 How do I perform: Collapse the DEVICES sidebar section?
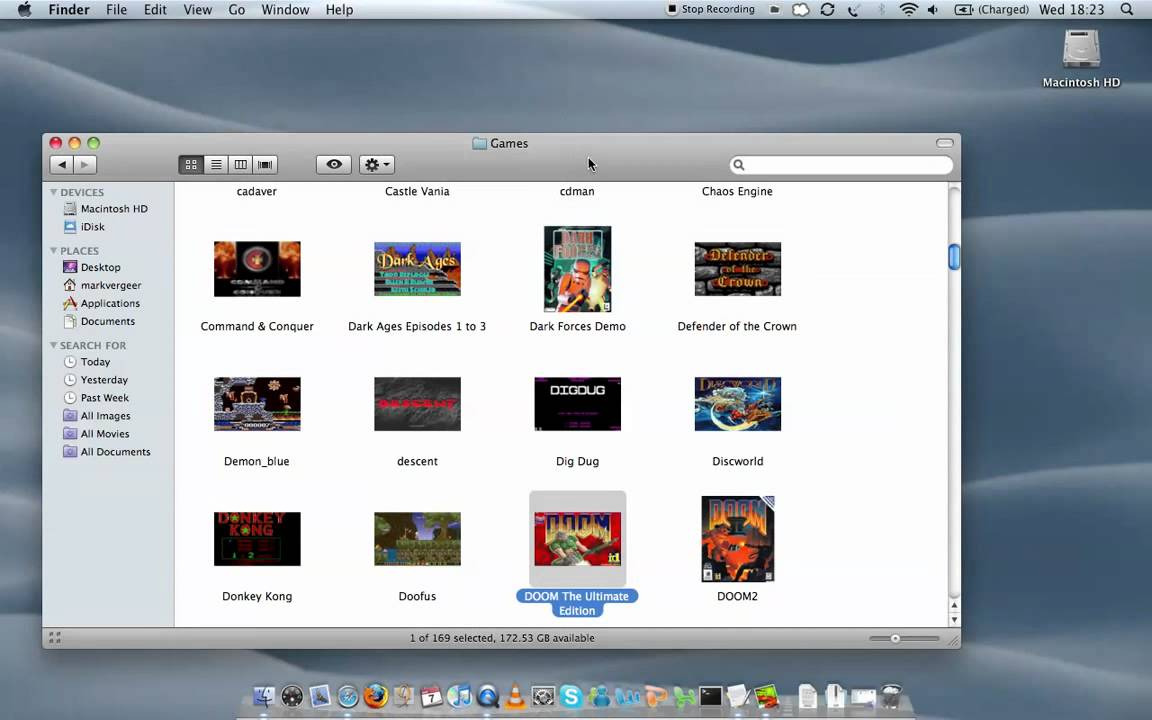click(x=54, y=192)
